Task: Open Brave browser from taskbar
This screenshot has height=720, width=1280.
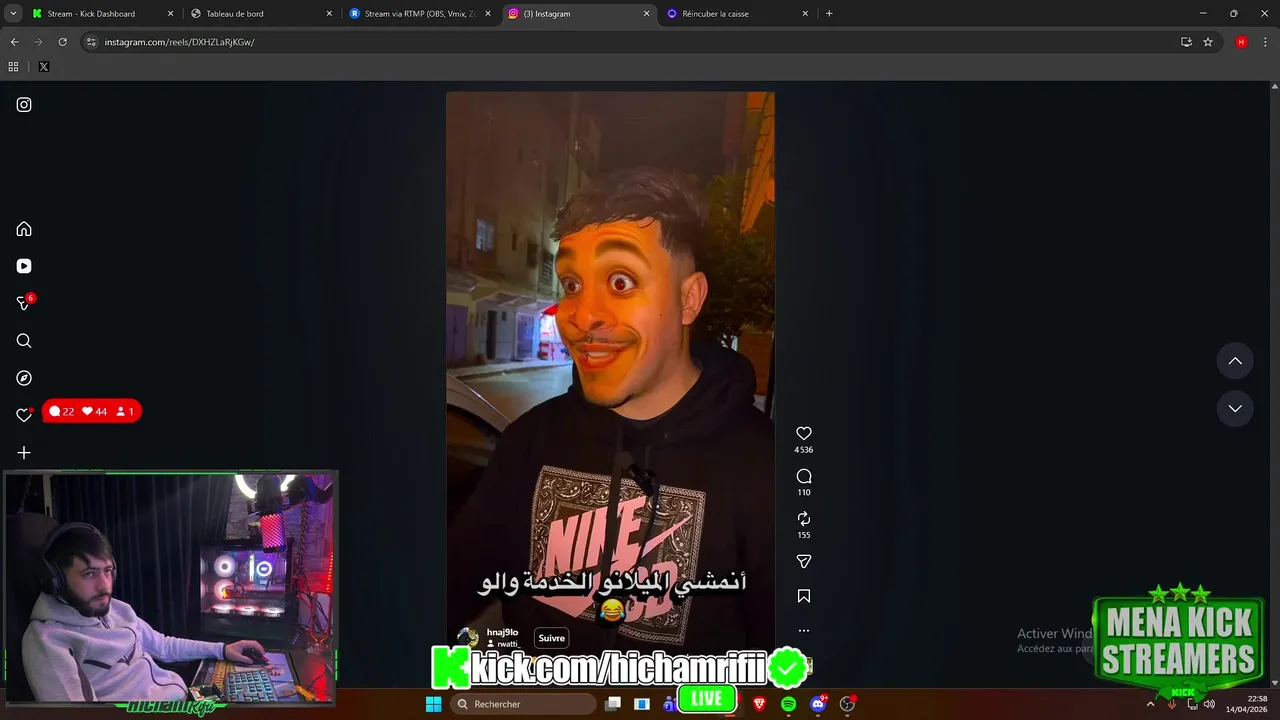Action: tap(759, 704)
